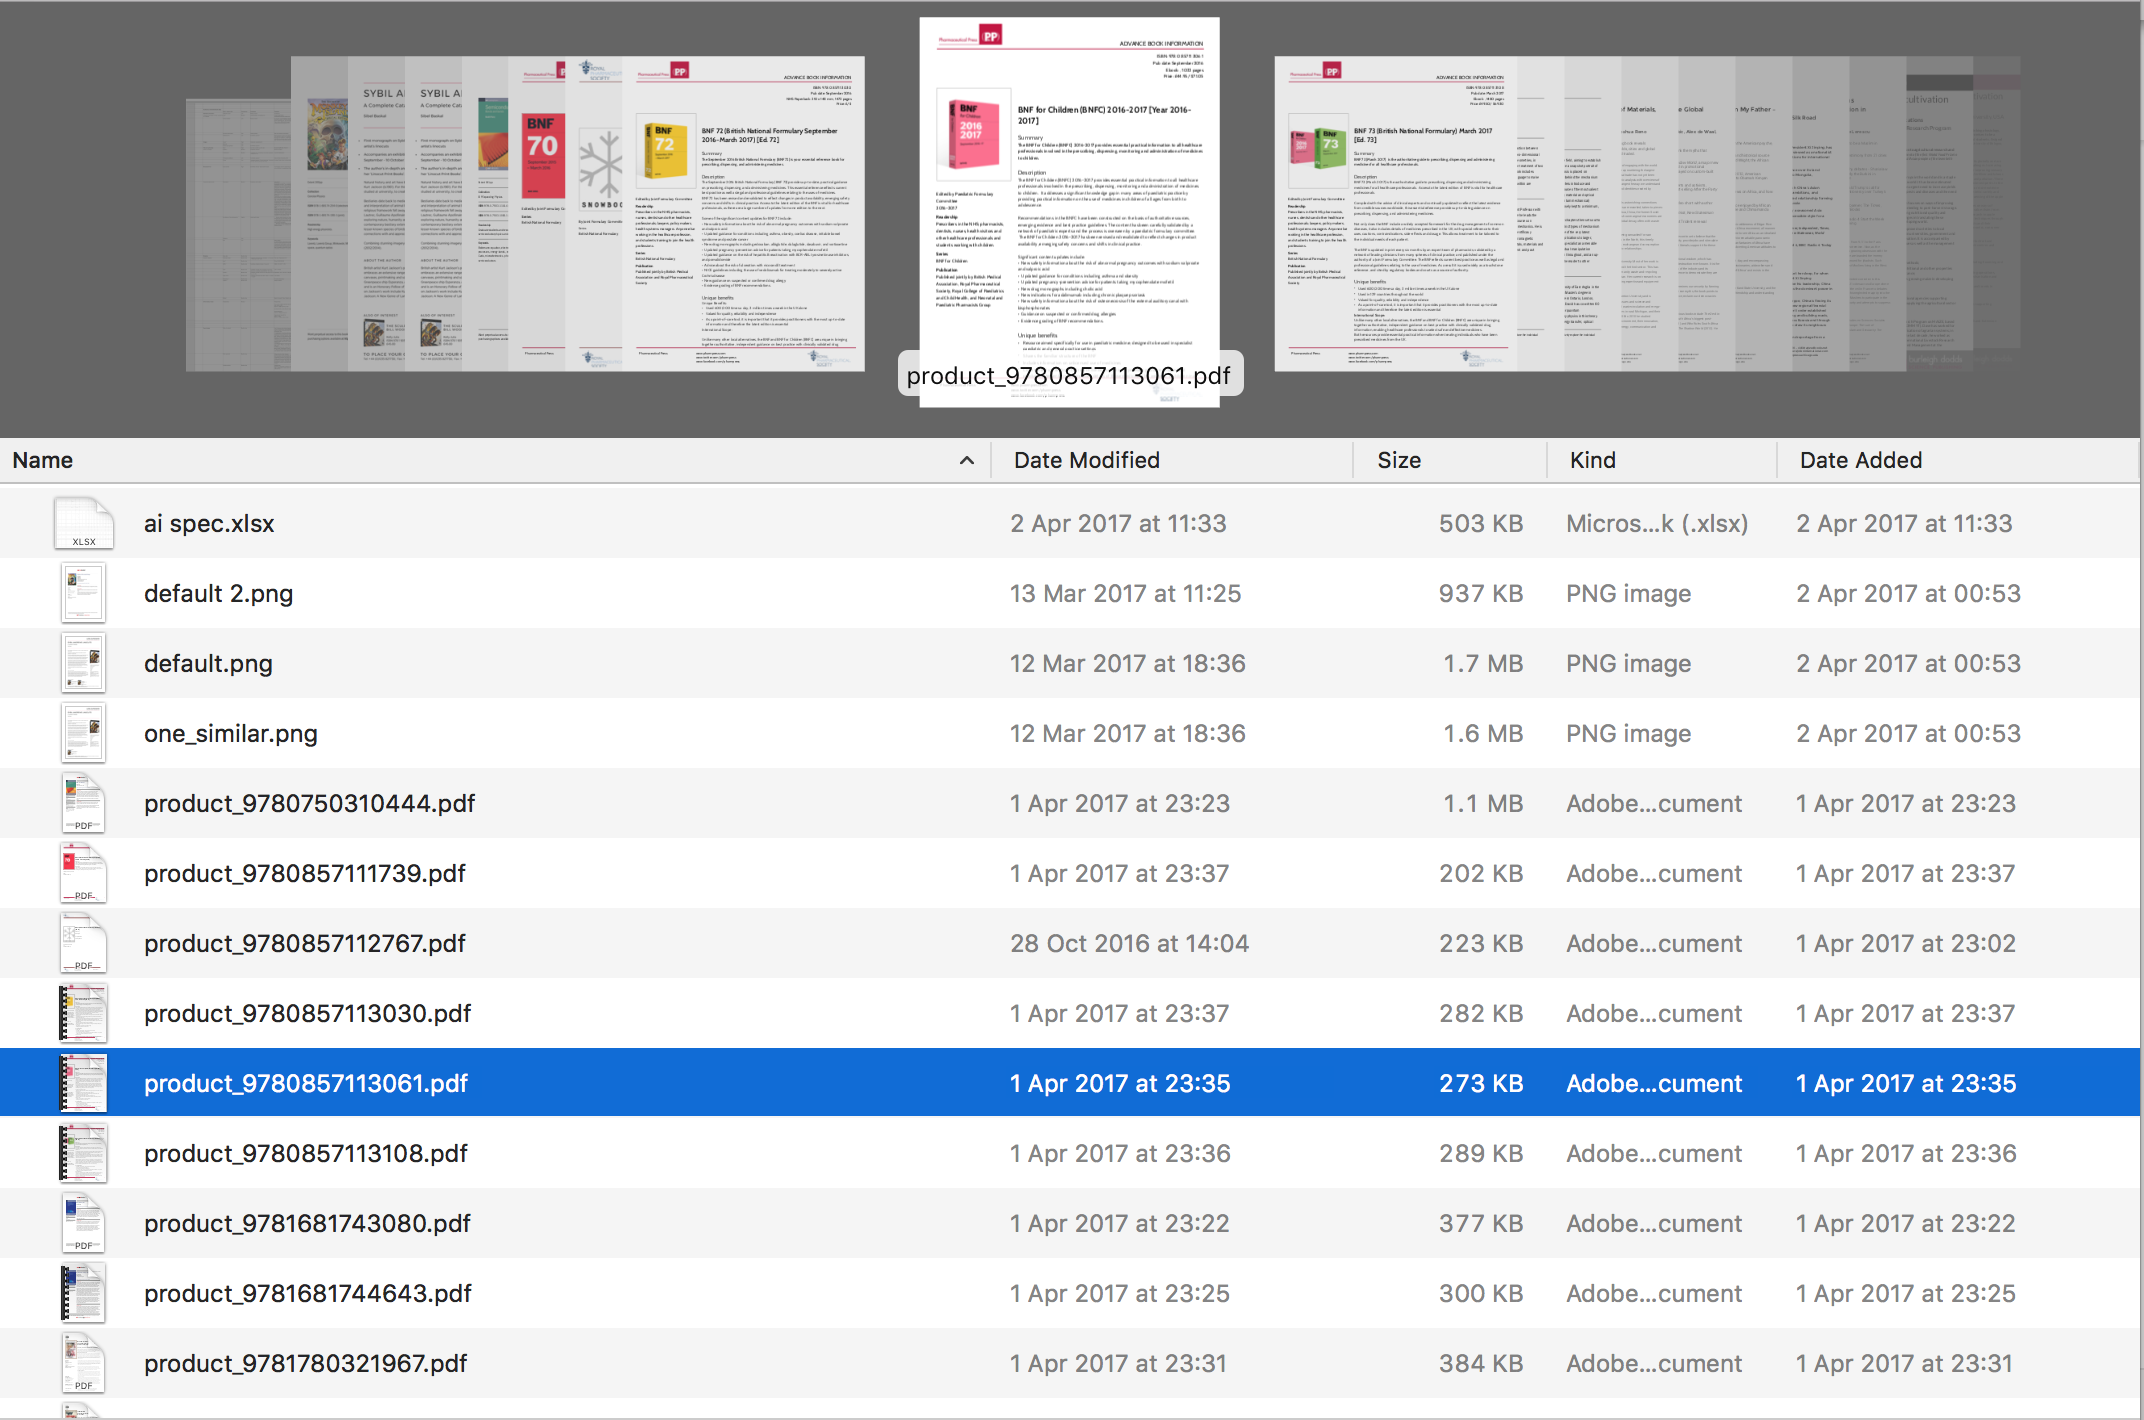The width and height of the screenshot is (2144, 1420).
Task: Select product_9780857111739.pdf file name
Action: click(305, 873)
